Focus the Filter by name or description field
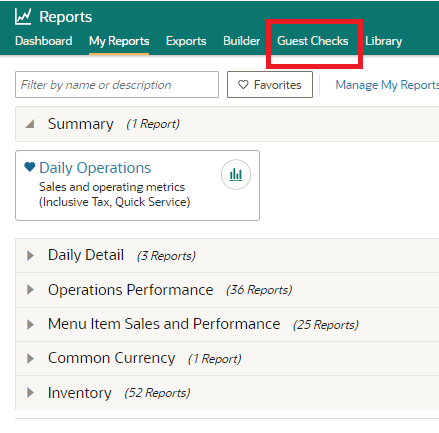The image size is (439, 433). (x=117, y=85)
